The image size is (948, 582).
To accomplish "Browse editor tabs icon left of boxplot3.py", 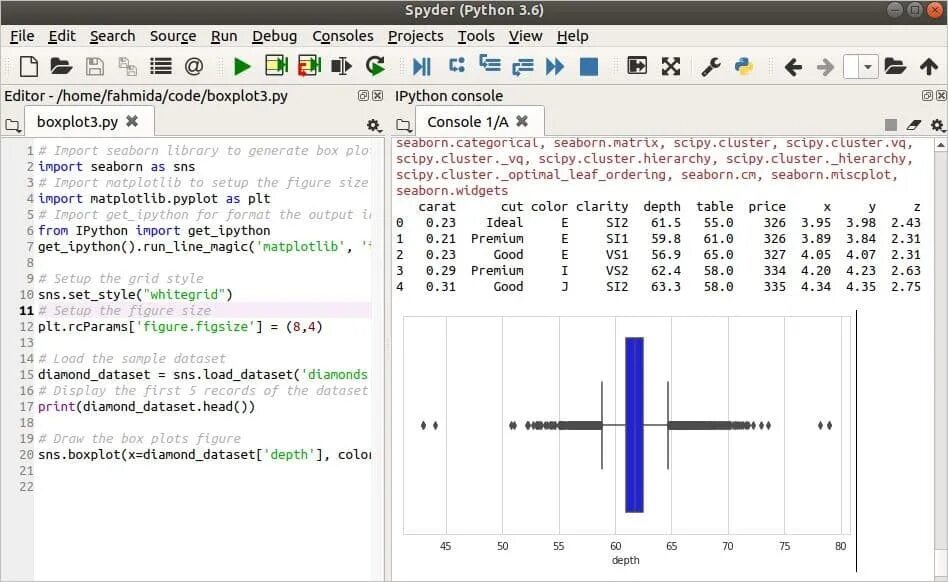I will point(13,126).
